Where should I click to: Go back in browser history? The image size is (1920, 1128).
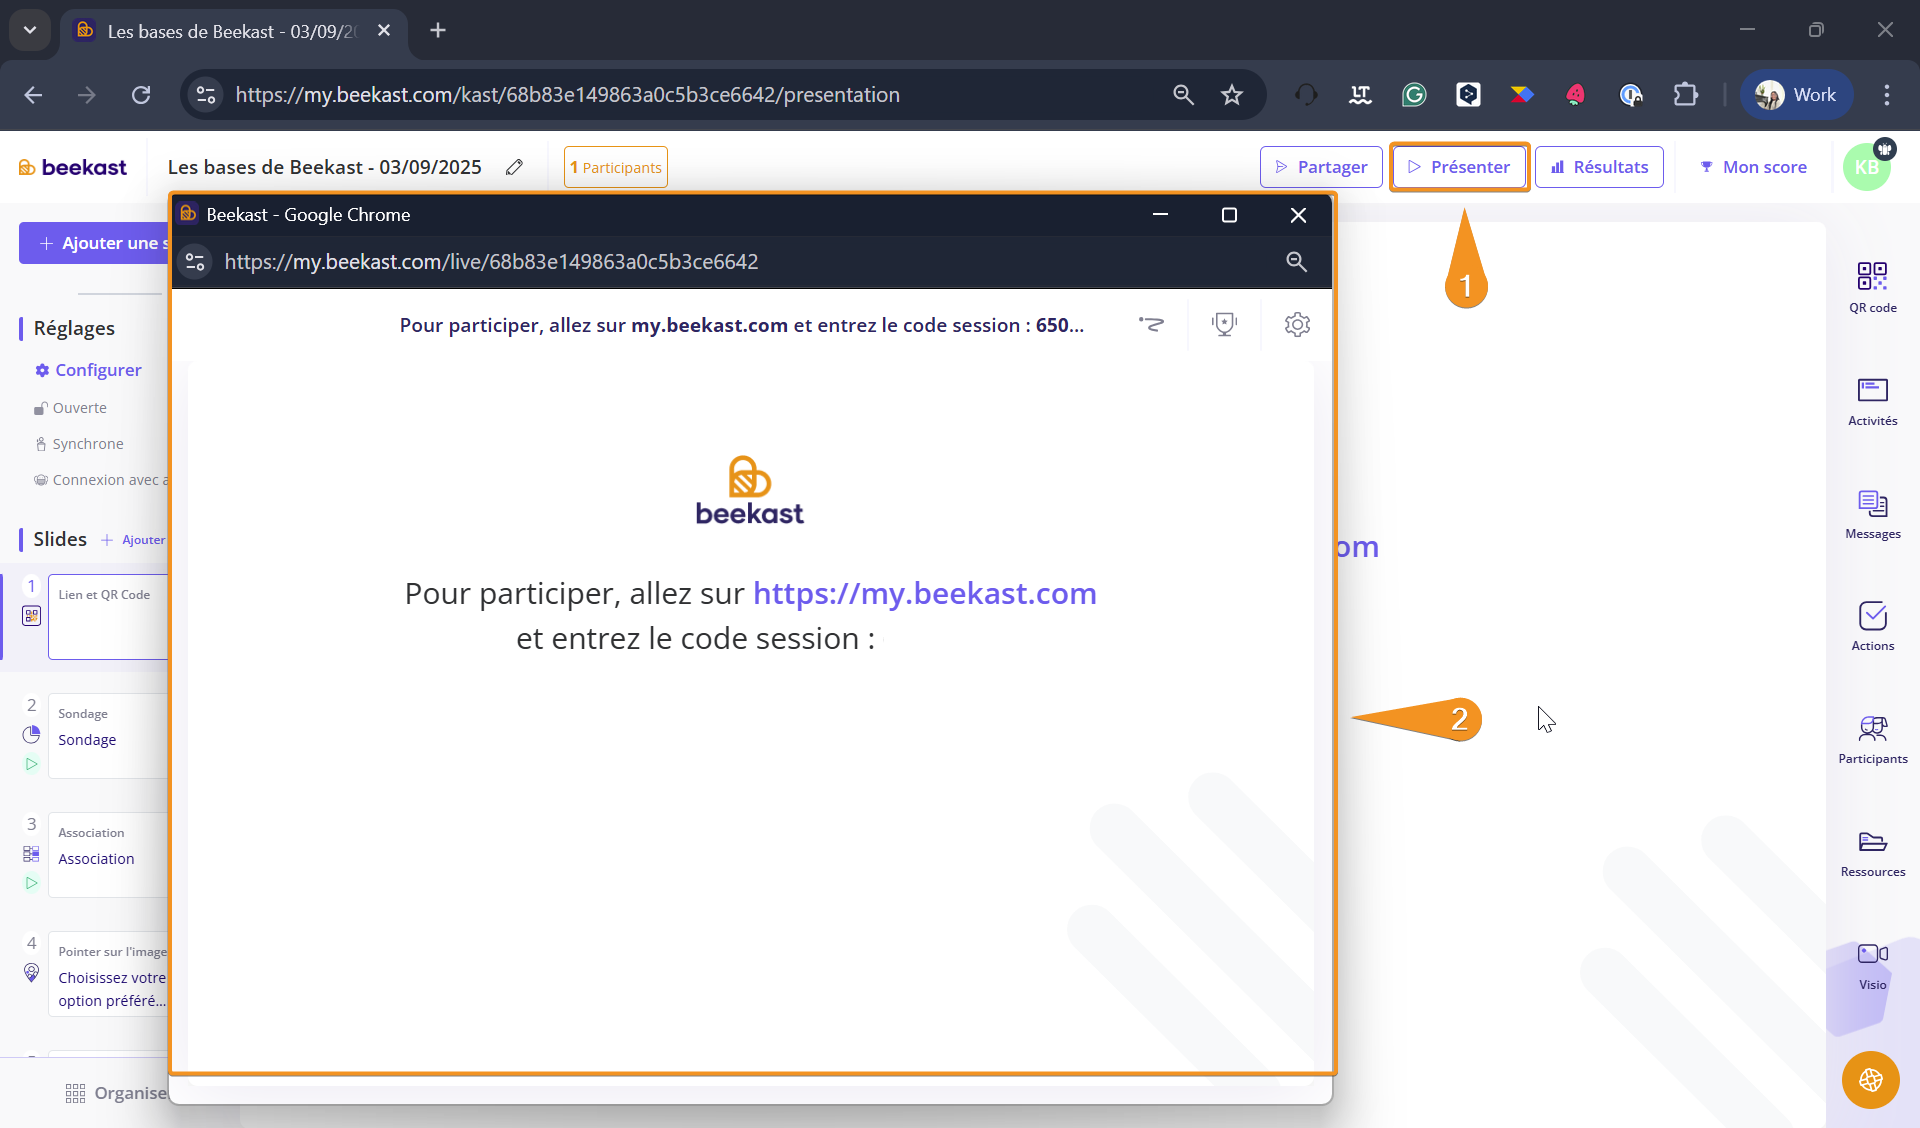[33, 95]
